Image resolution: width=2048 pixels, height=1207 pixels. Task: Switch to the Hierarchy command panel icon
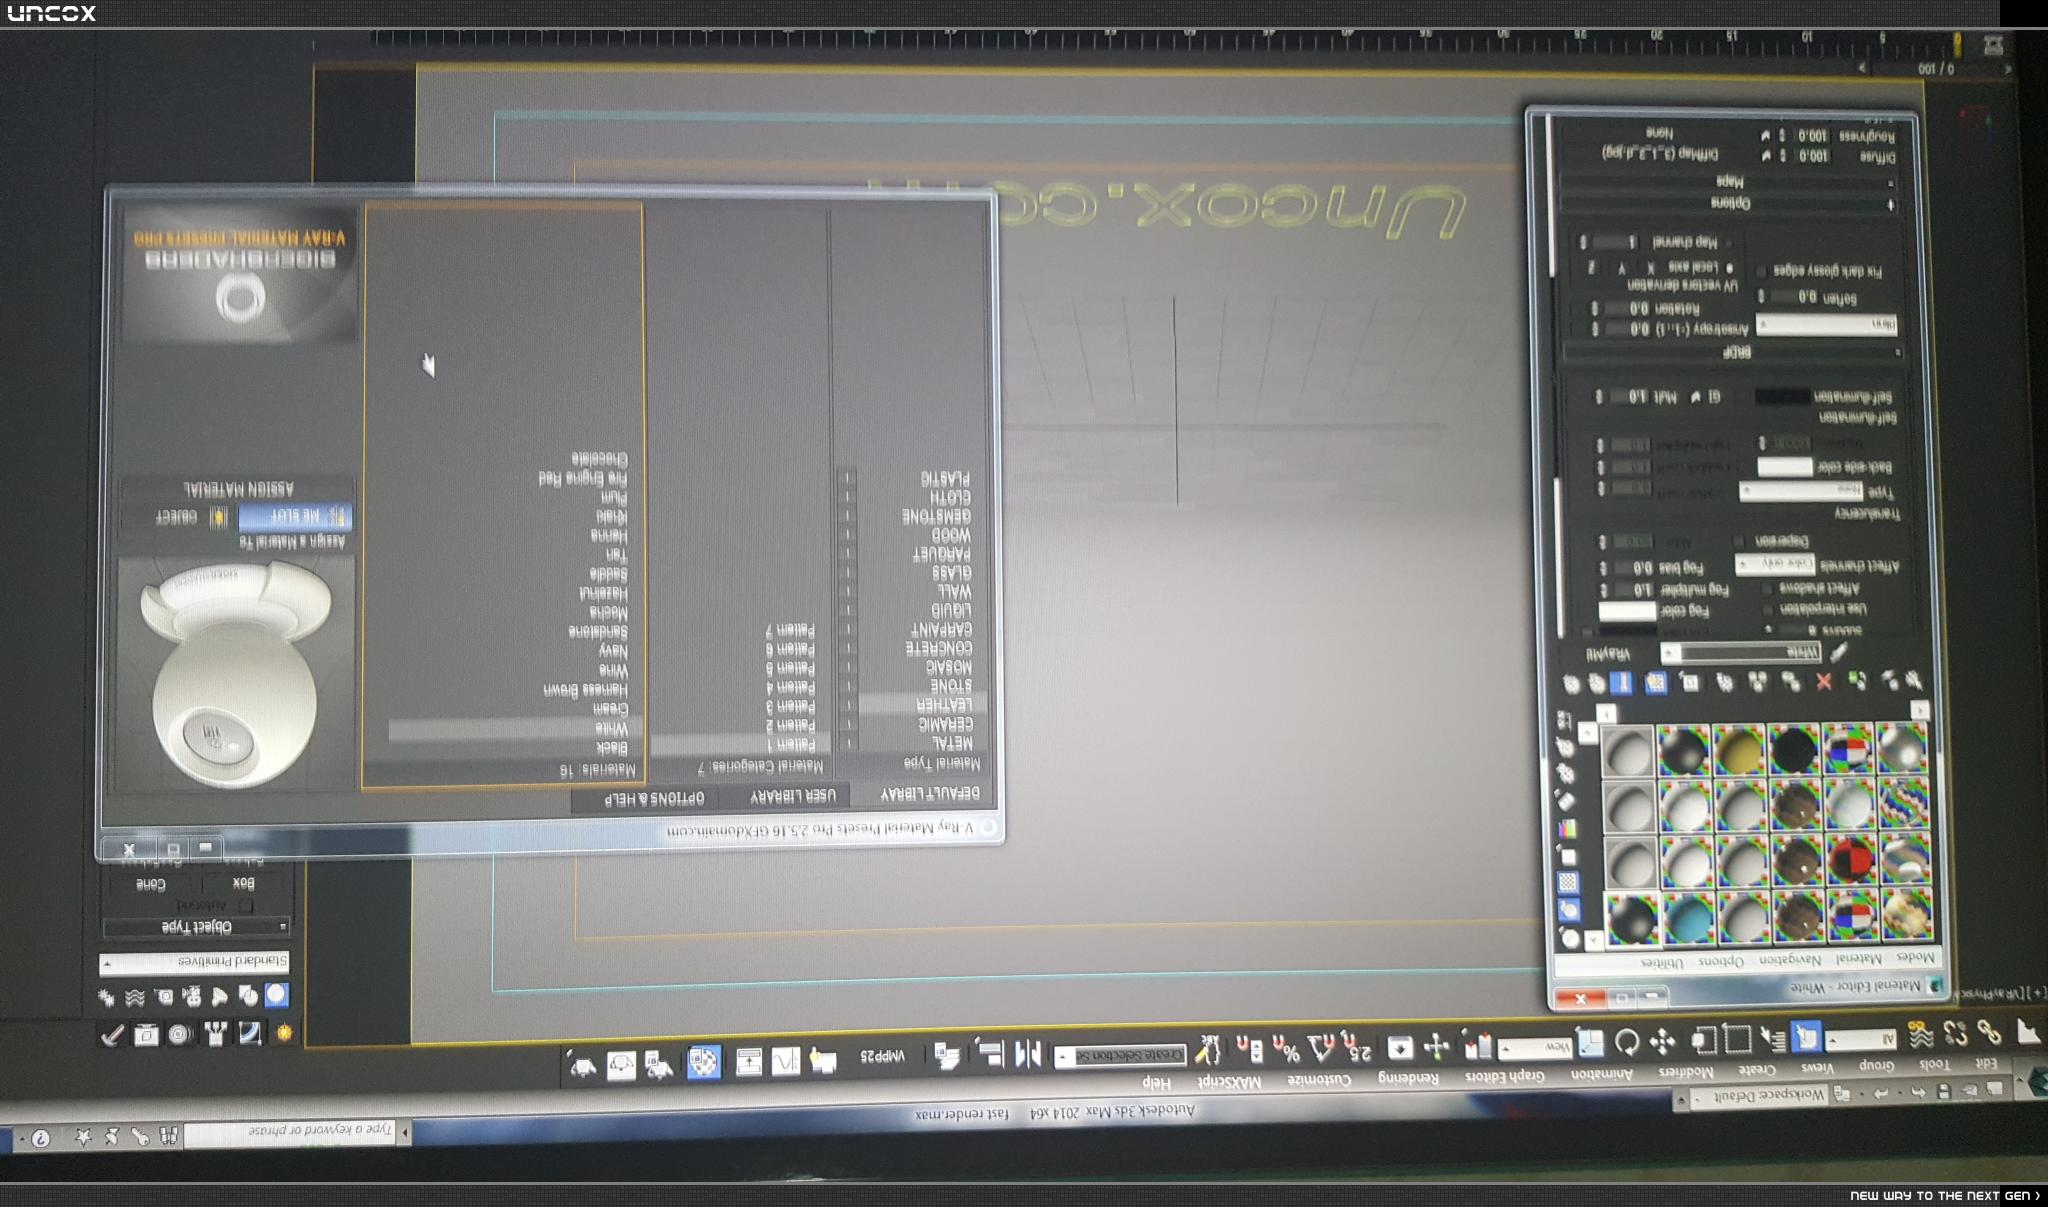pos(215,1033)
